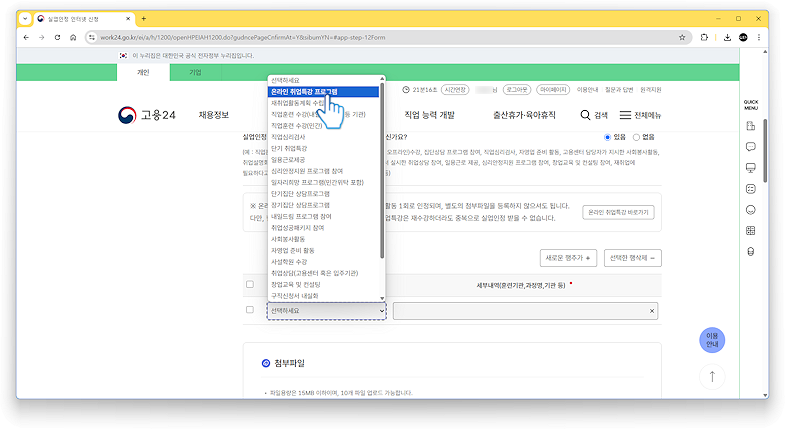The width and height of the screenshot is (785, 429).
Task: Choose the 단기 취업특강 option
Action: coord(323,149)
